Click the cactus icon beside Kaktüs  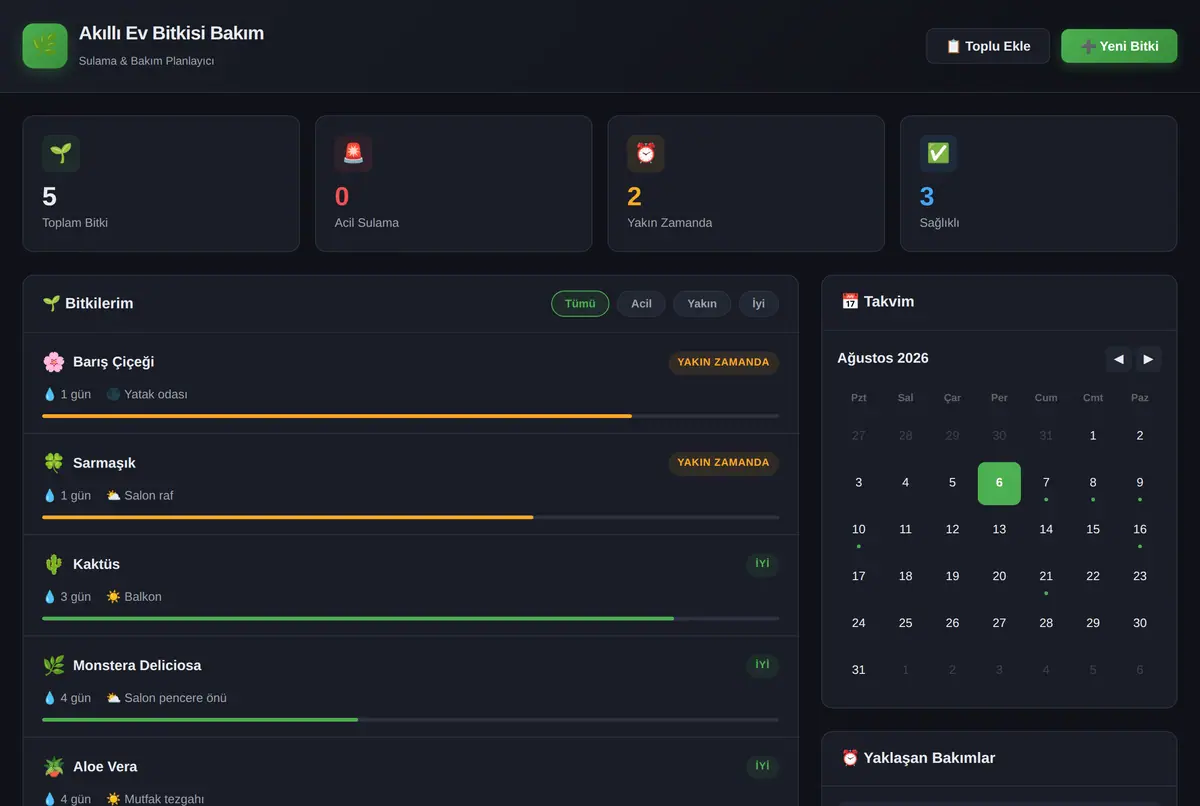54,564
